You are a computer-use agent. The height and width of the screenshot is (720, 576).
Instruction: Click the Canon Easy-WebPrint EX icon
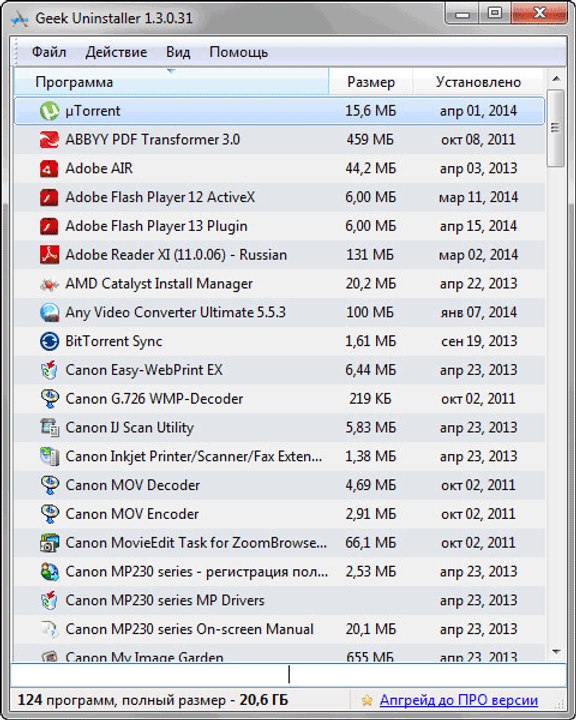coord(49,370)
